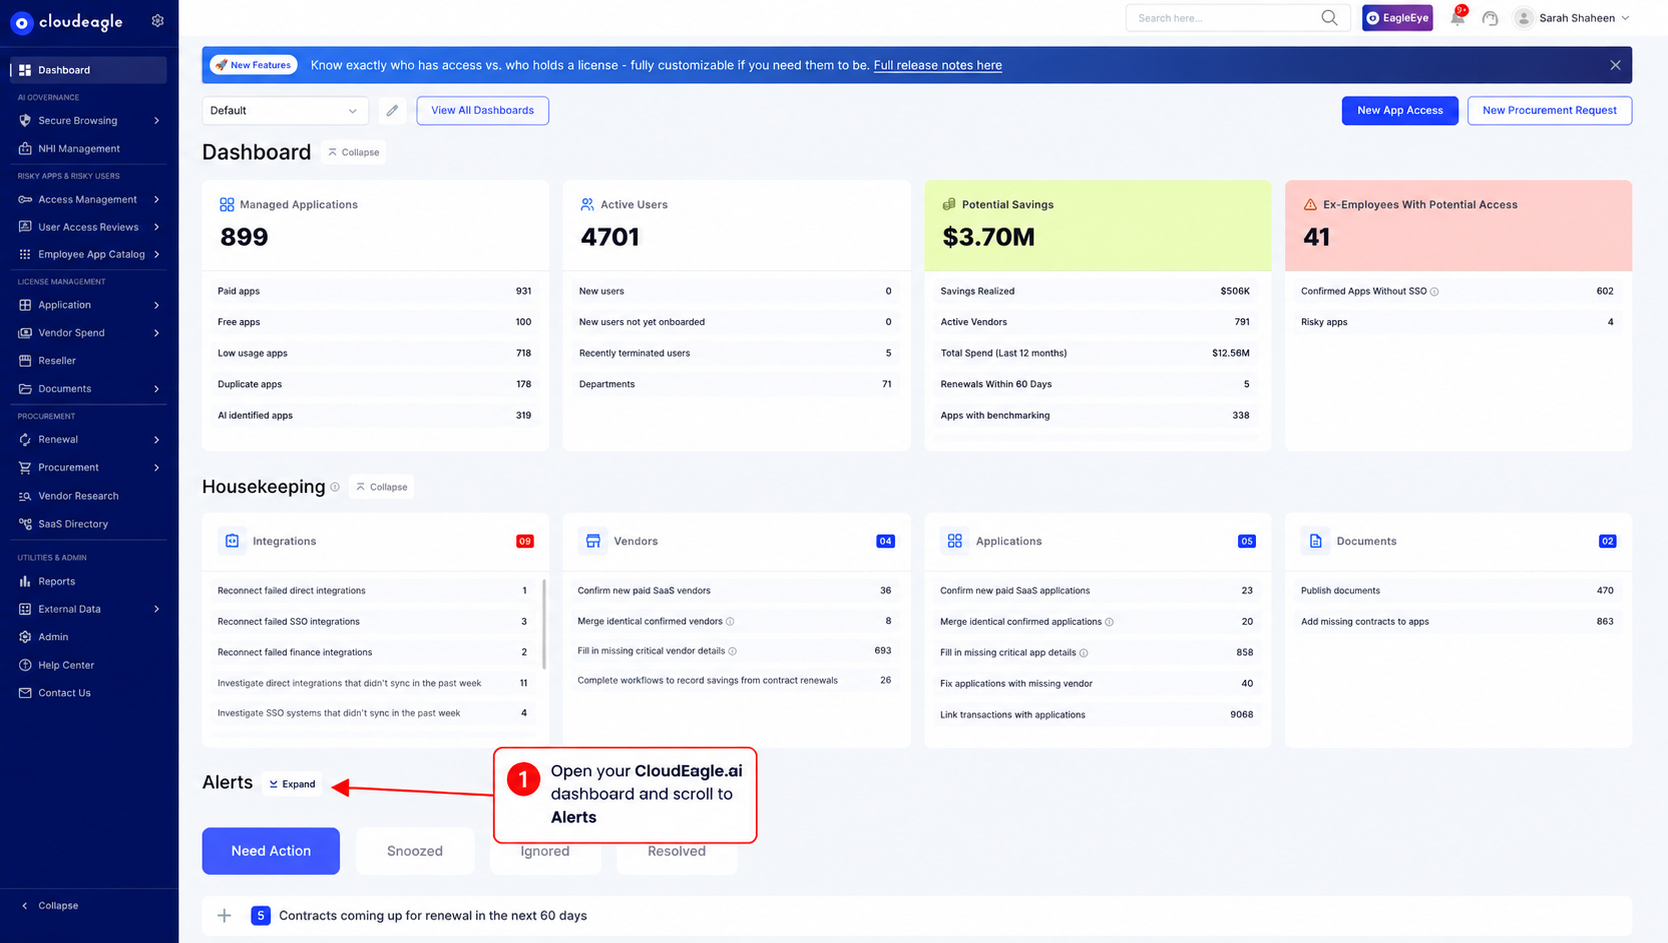This screenshot has height=943, width=1668.
Task: Expand the Renewal submenu
Action: 157,440
